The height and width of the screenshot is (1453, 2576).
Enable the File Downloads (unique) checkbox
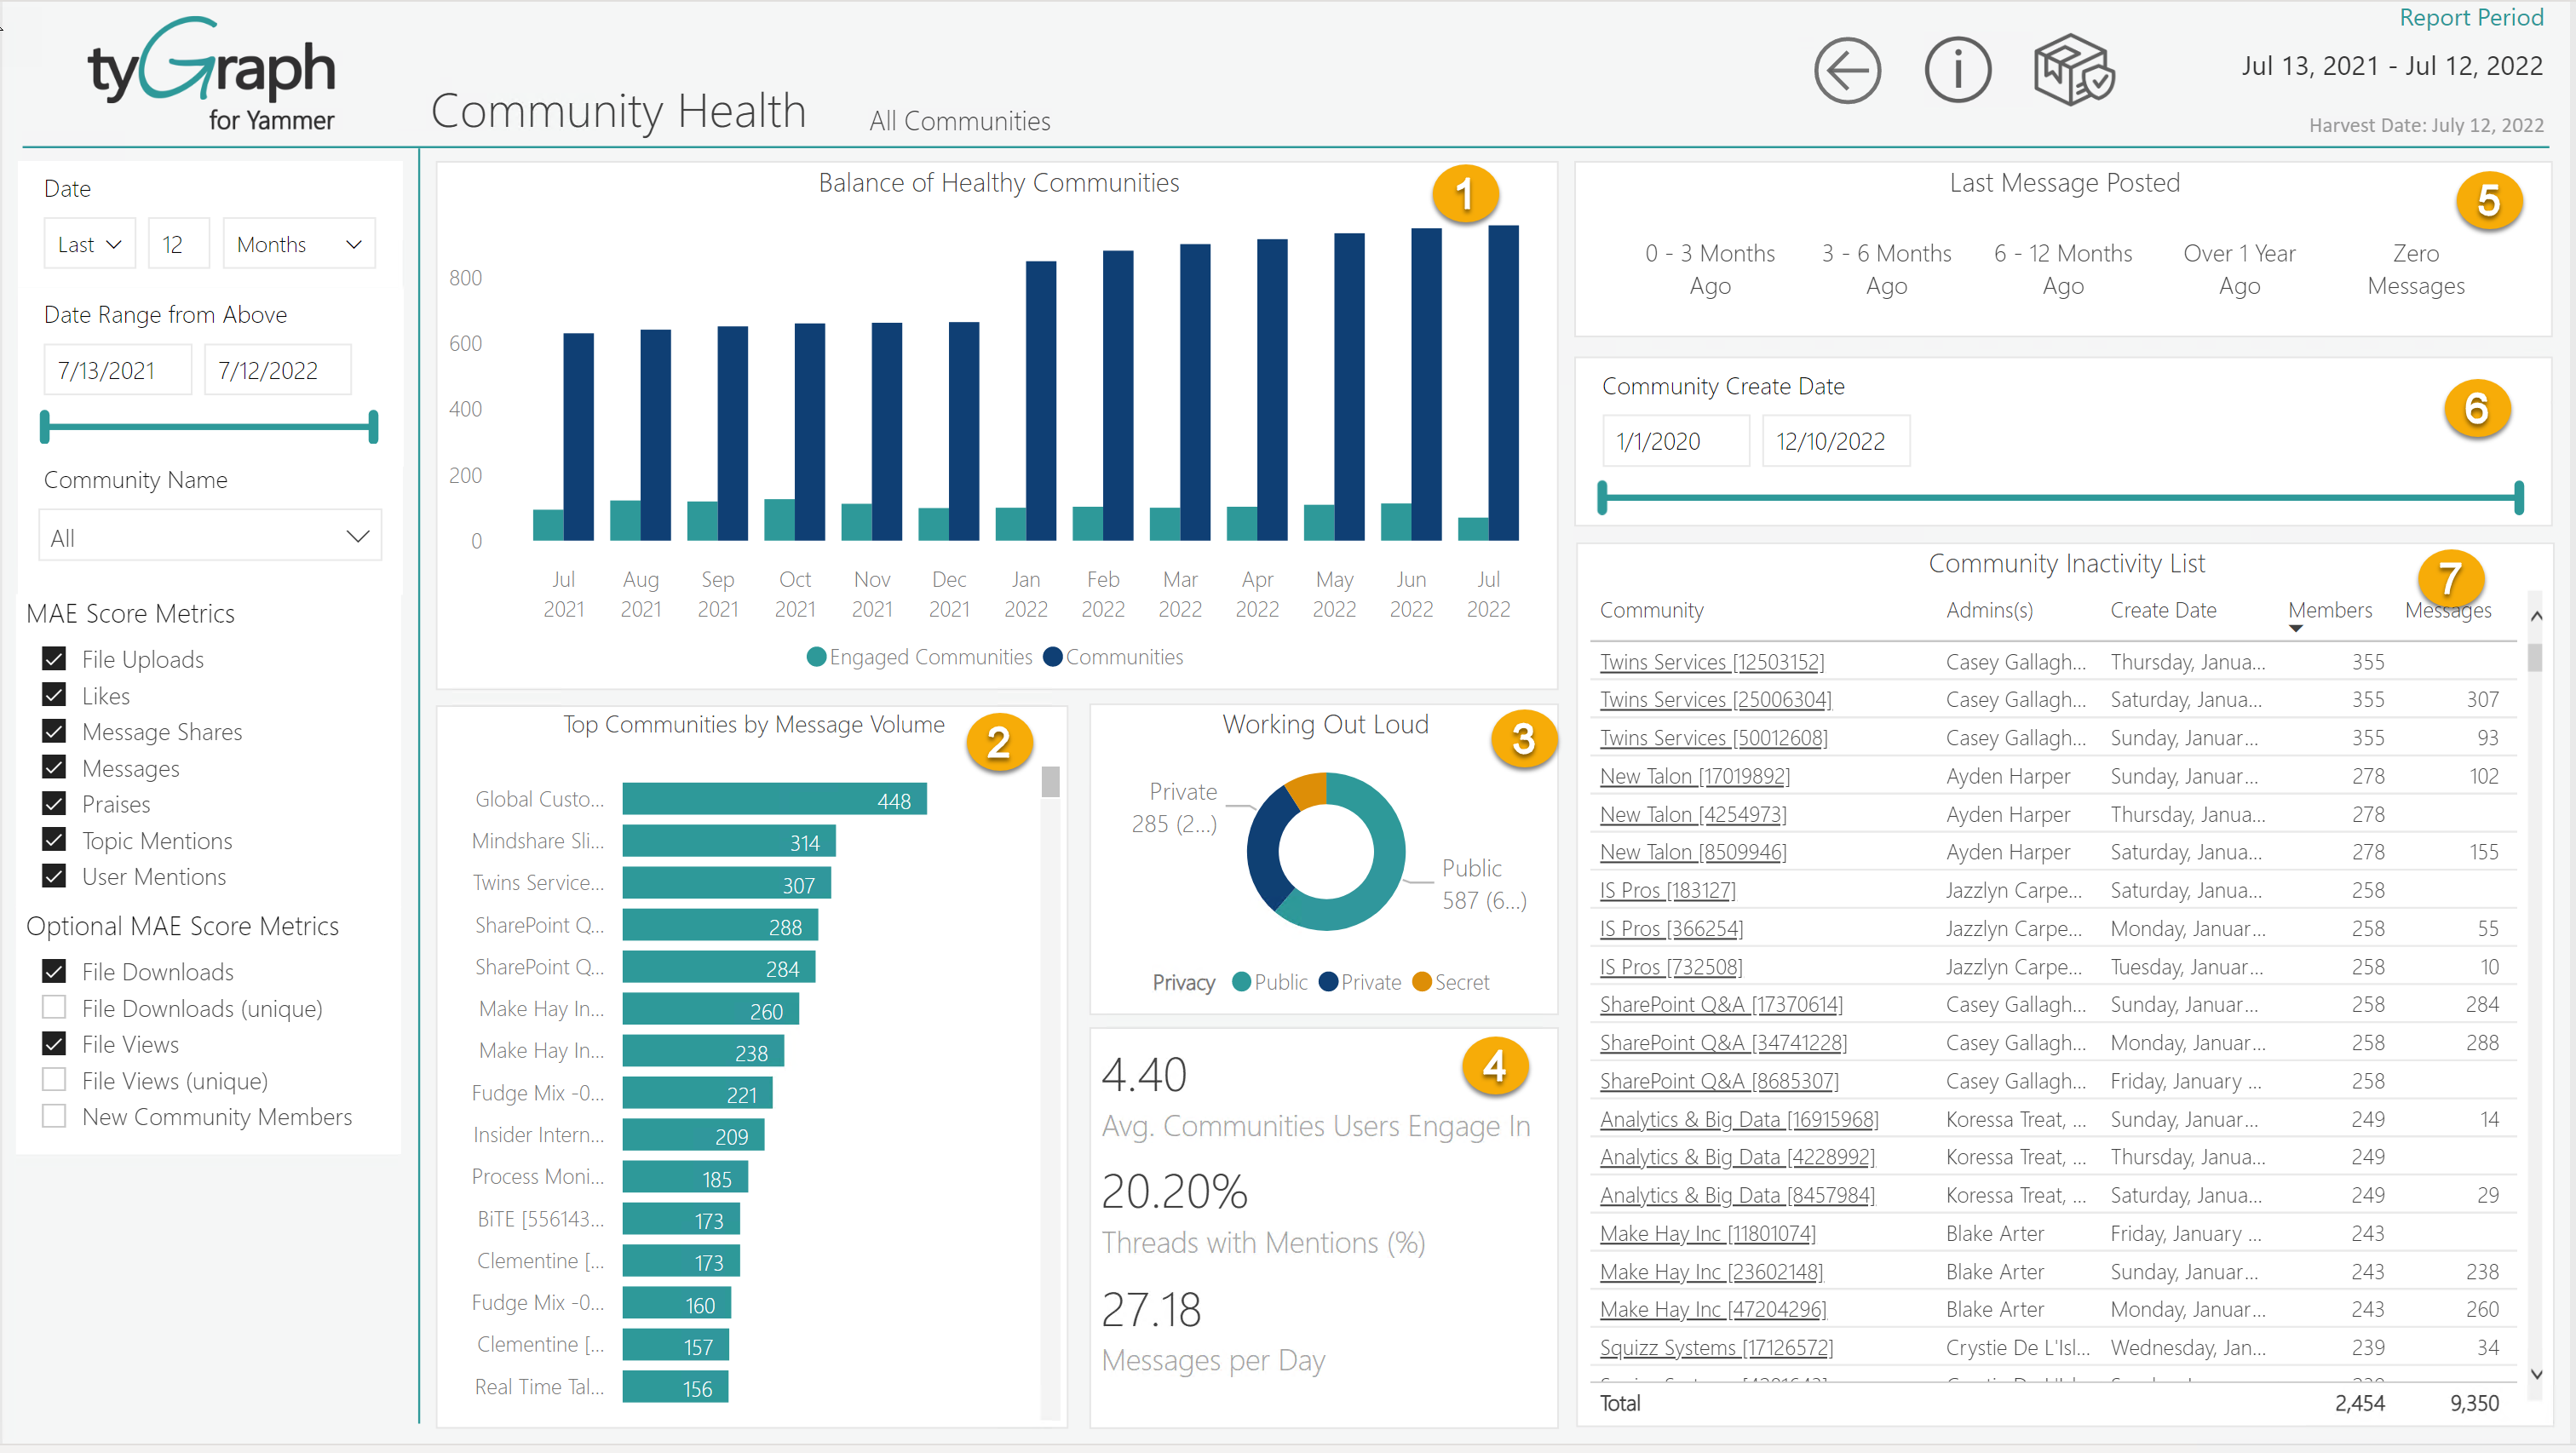point(54,1007)
